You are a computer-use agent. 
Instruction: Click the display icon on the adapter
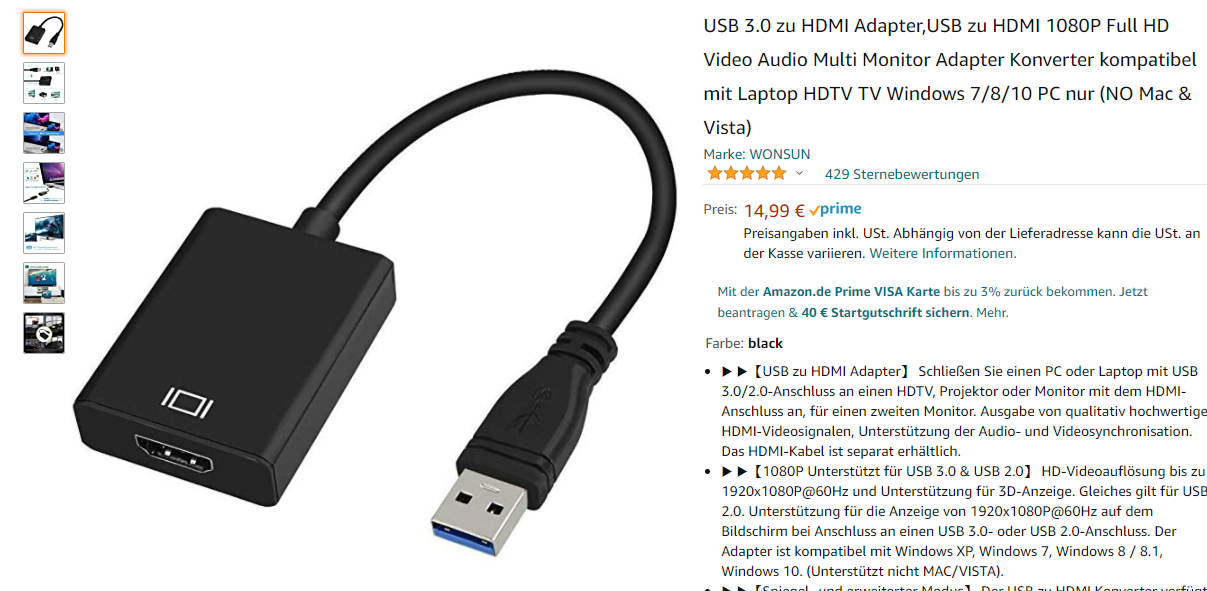point(187,403)
